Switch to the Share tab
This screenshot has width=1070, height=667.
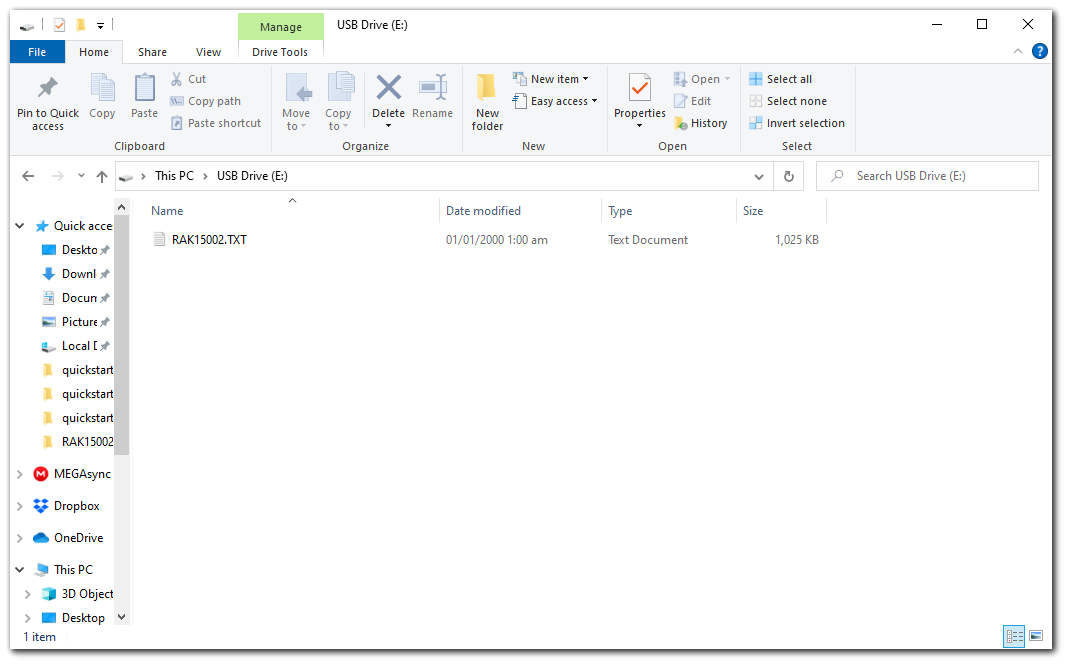152,52
